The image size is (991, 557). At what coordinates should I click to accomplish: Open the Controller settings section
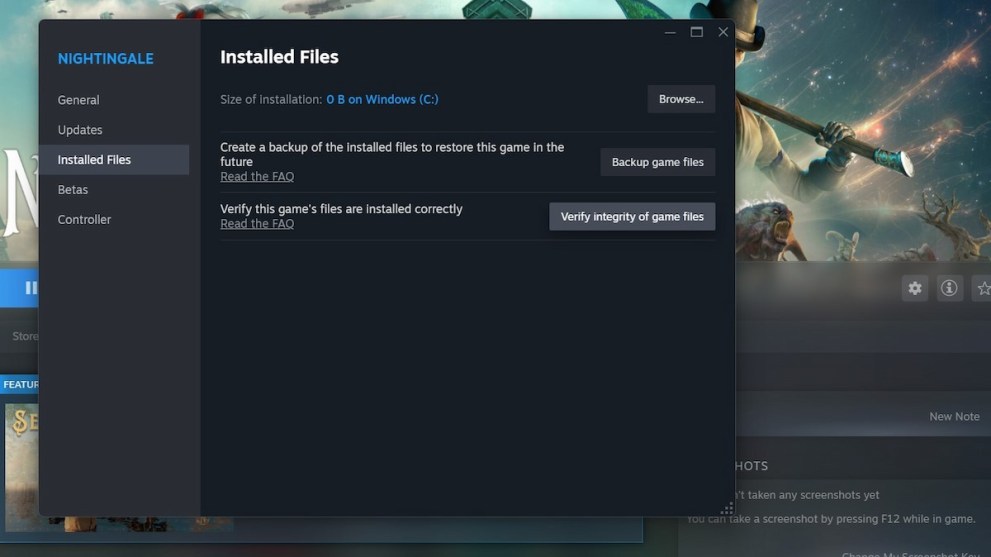pyautogui.click(x=84, y=220)
